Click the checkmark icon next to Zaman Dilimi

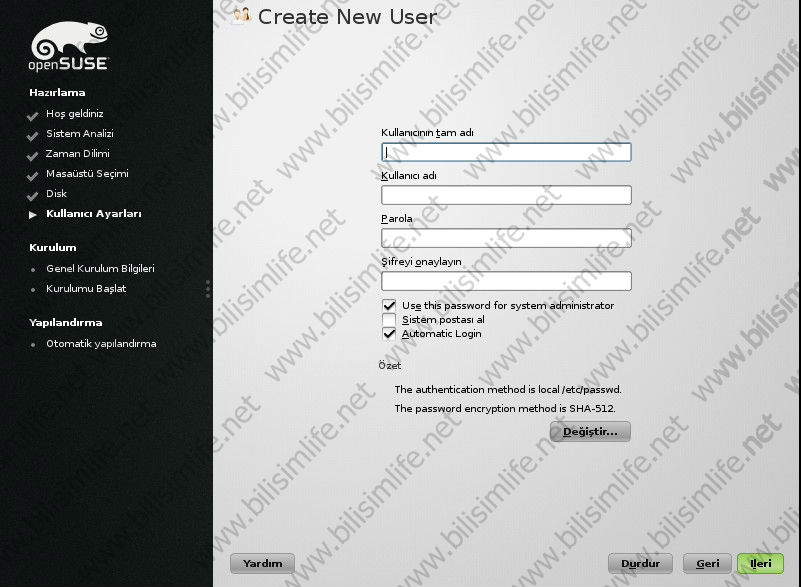click(x=33, y=156)
